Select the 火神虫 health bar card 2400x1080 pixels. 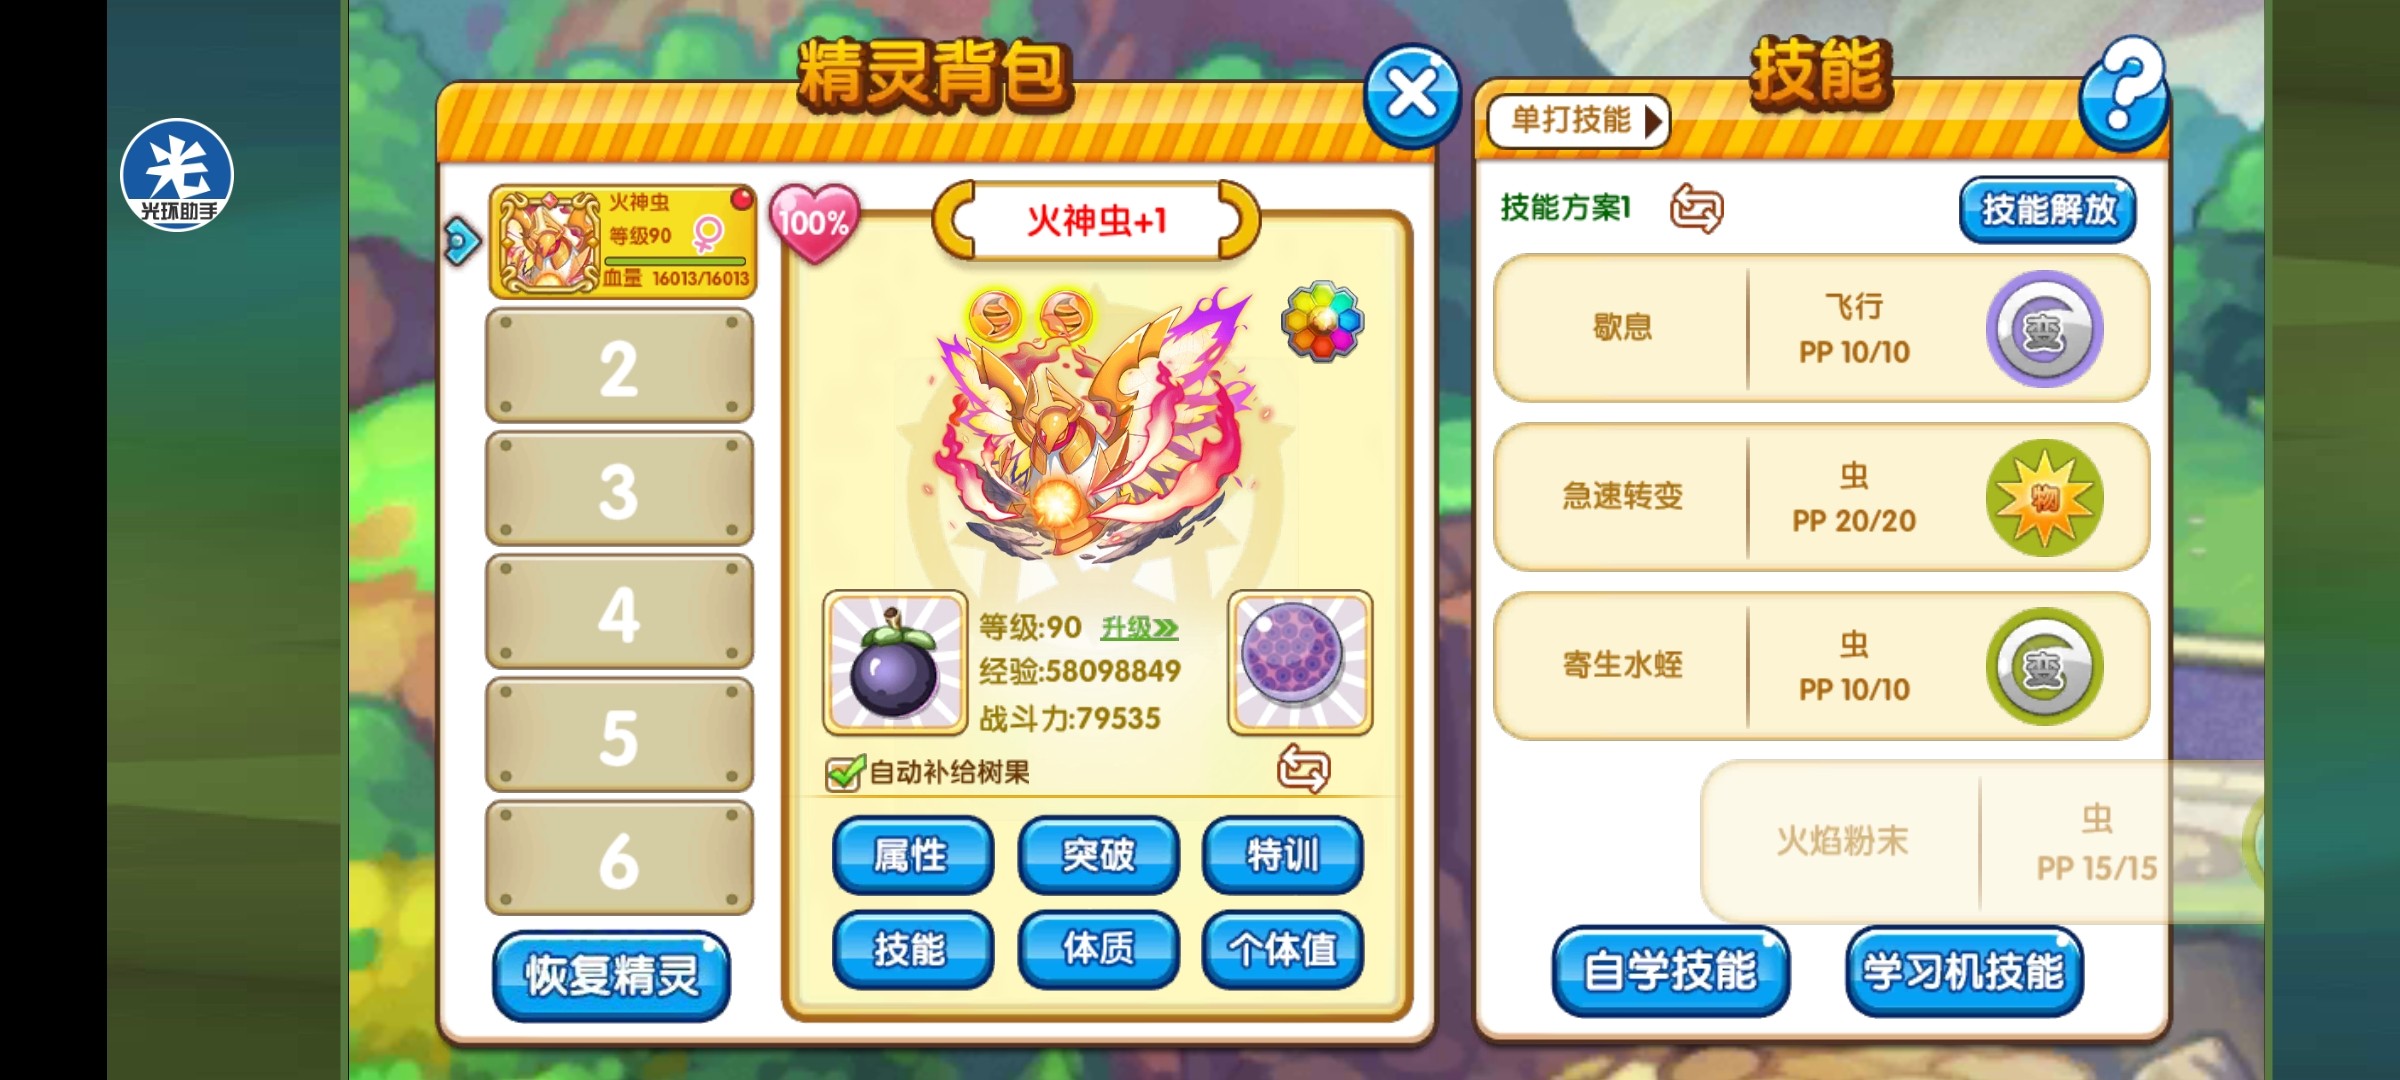tap(622, 241)
